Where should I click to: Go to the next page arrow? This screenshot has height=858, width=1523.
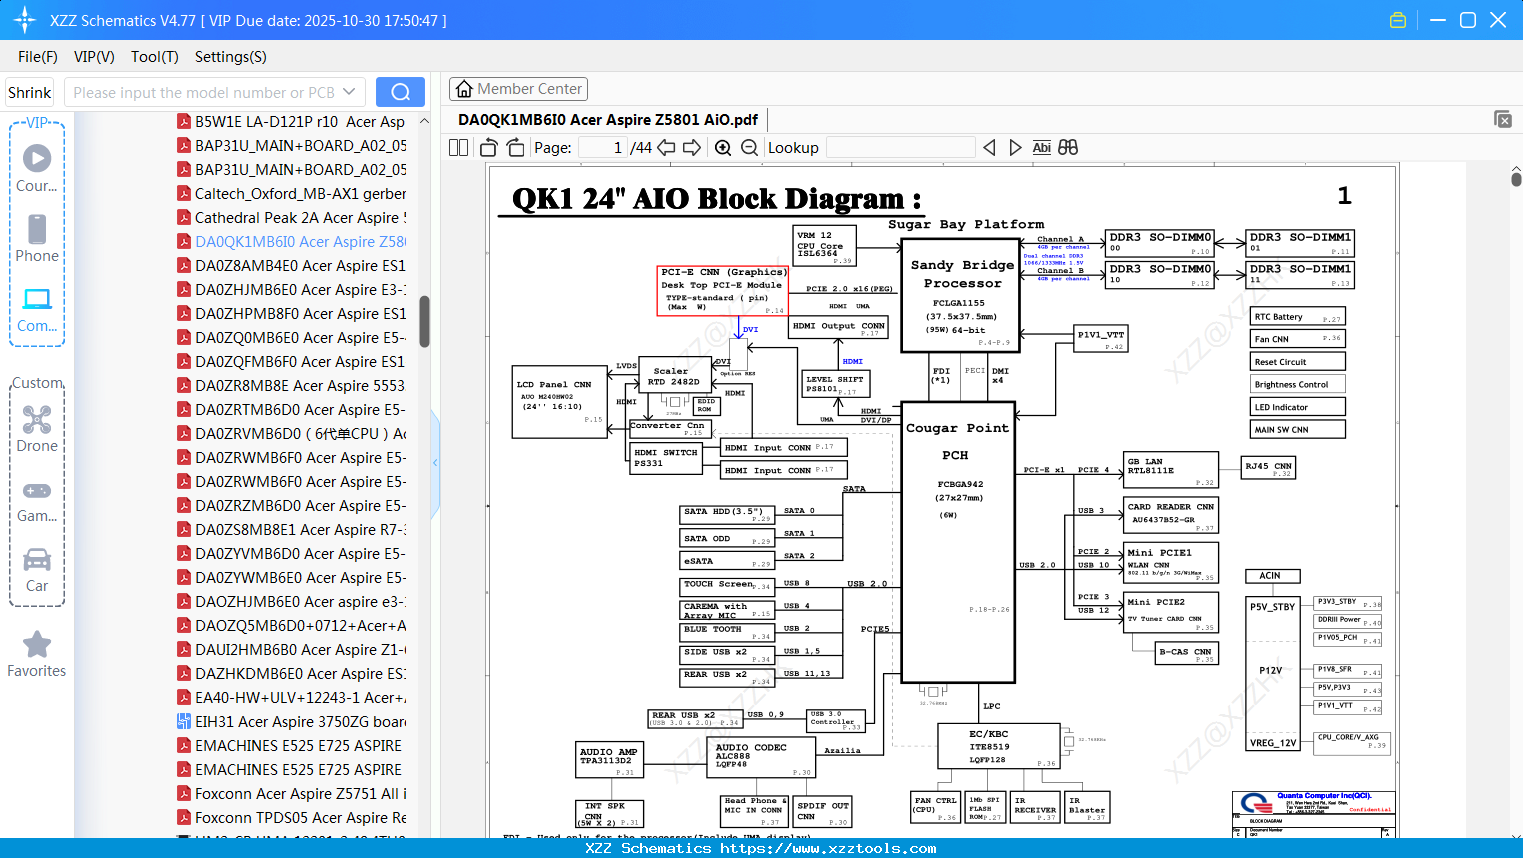[x=692, y=148]
